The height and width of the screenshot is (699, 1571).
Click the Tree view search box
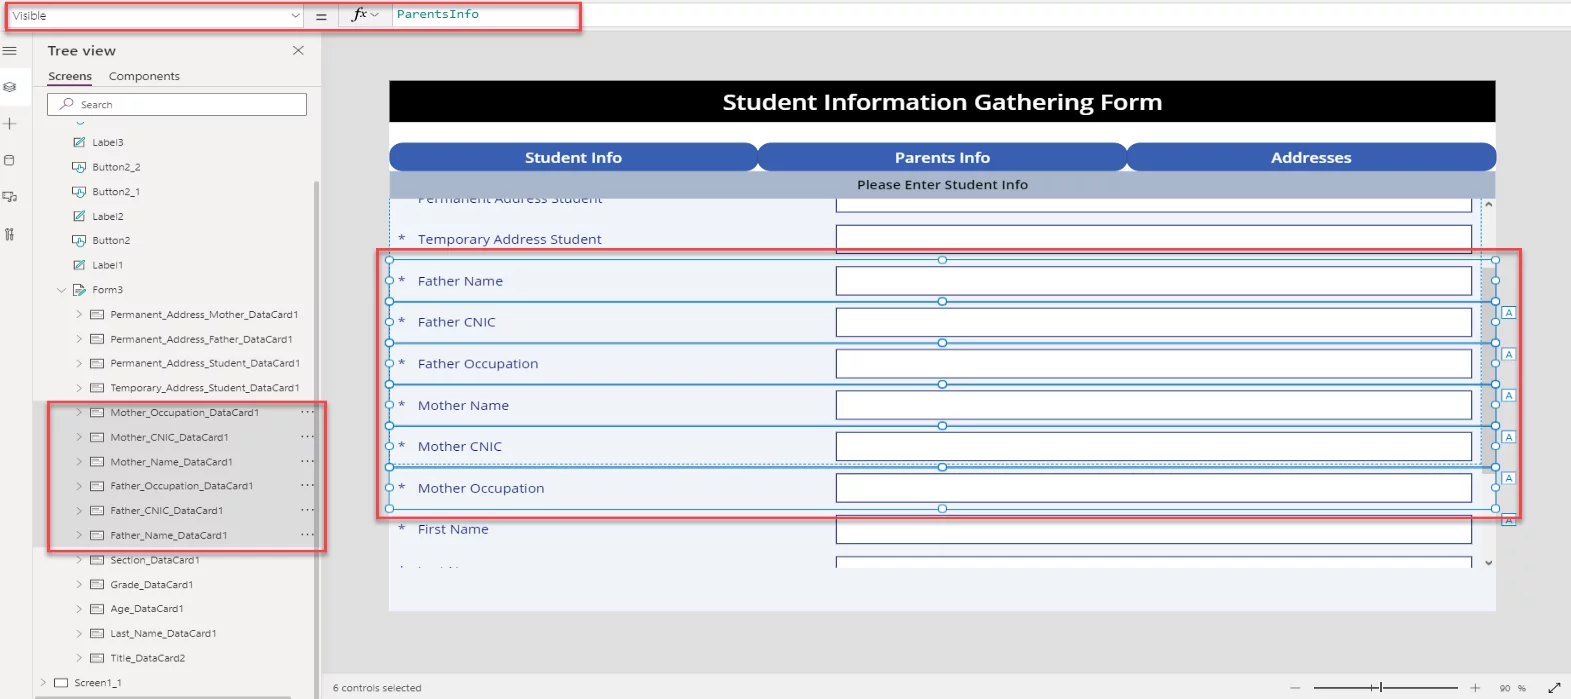[x=177, y=104]
